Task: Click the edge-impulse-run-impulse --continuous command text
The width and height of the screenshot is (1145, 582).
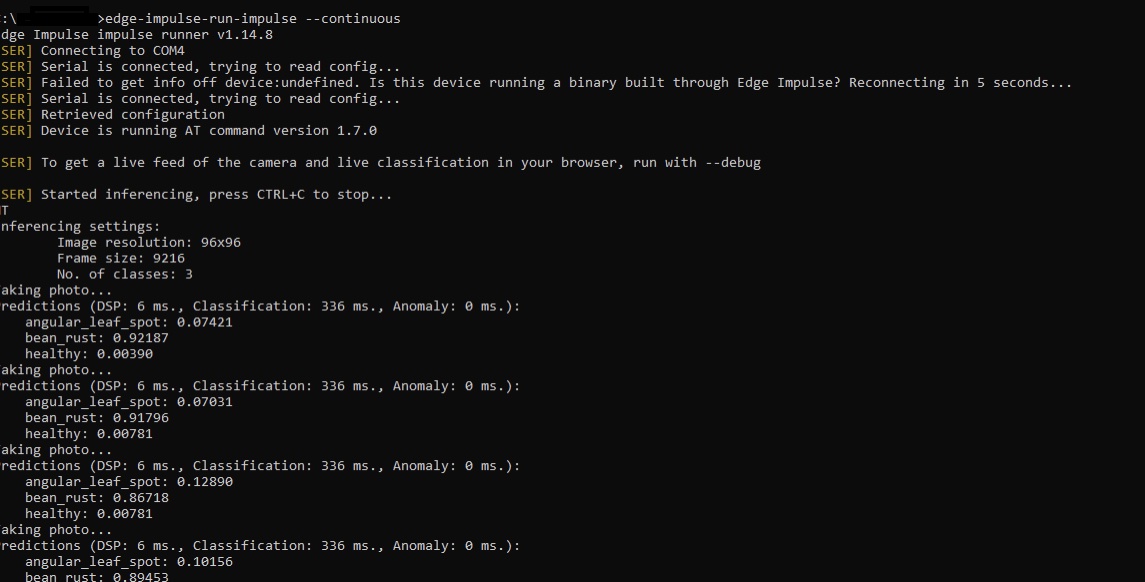Action: (x=253, y=19)
